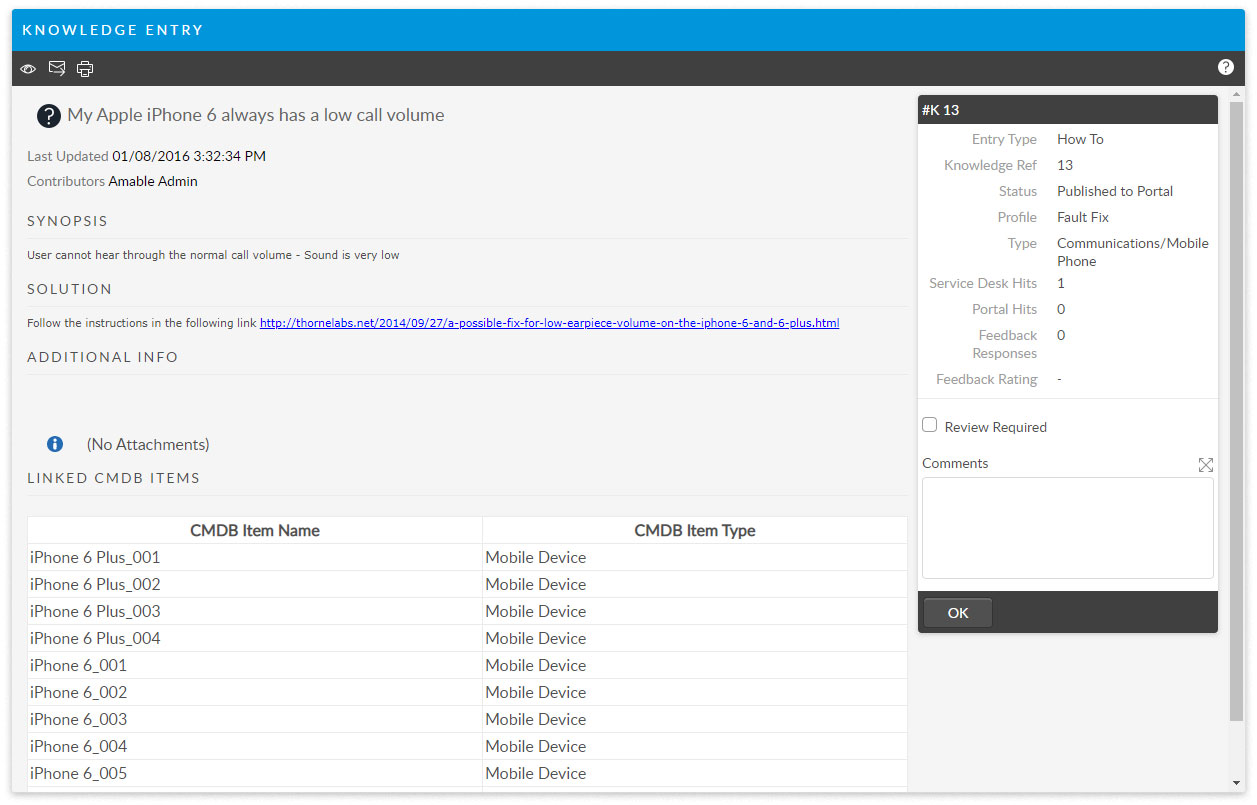This screenshot has width=1257, height=805.
Task: Select the iPhone 6 Plus_001 row
Action: pos(467,557)
